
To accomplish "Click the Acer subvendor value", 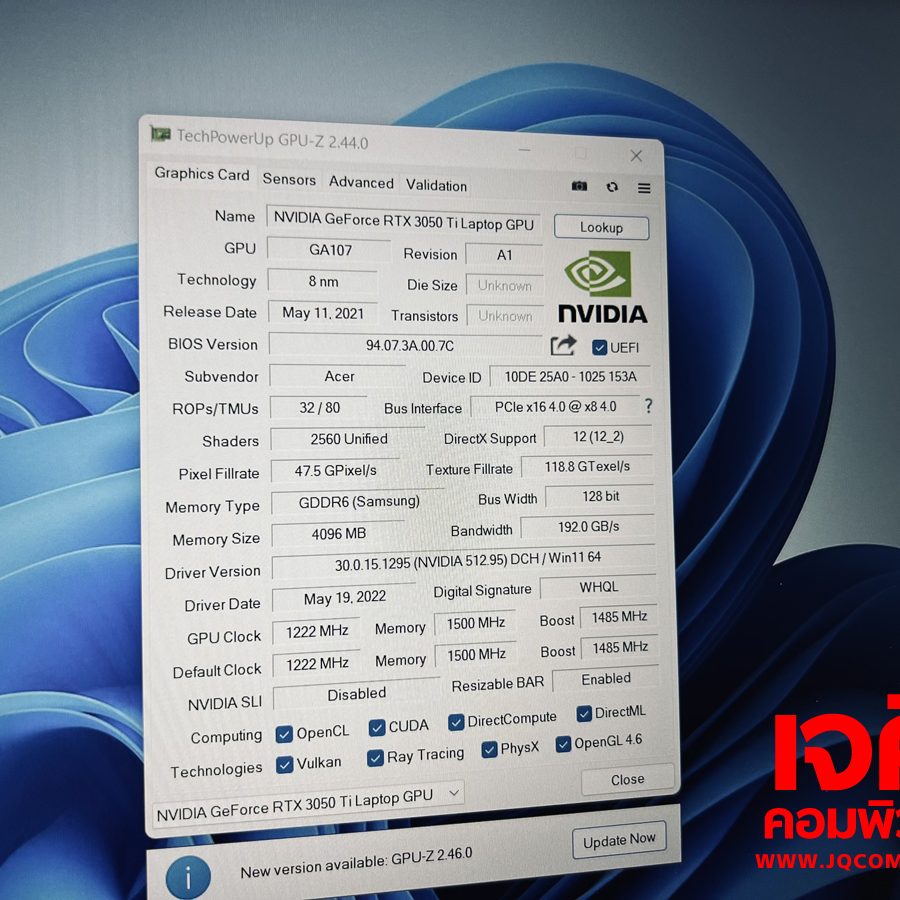I will [x=338, y=377].
